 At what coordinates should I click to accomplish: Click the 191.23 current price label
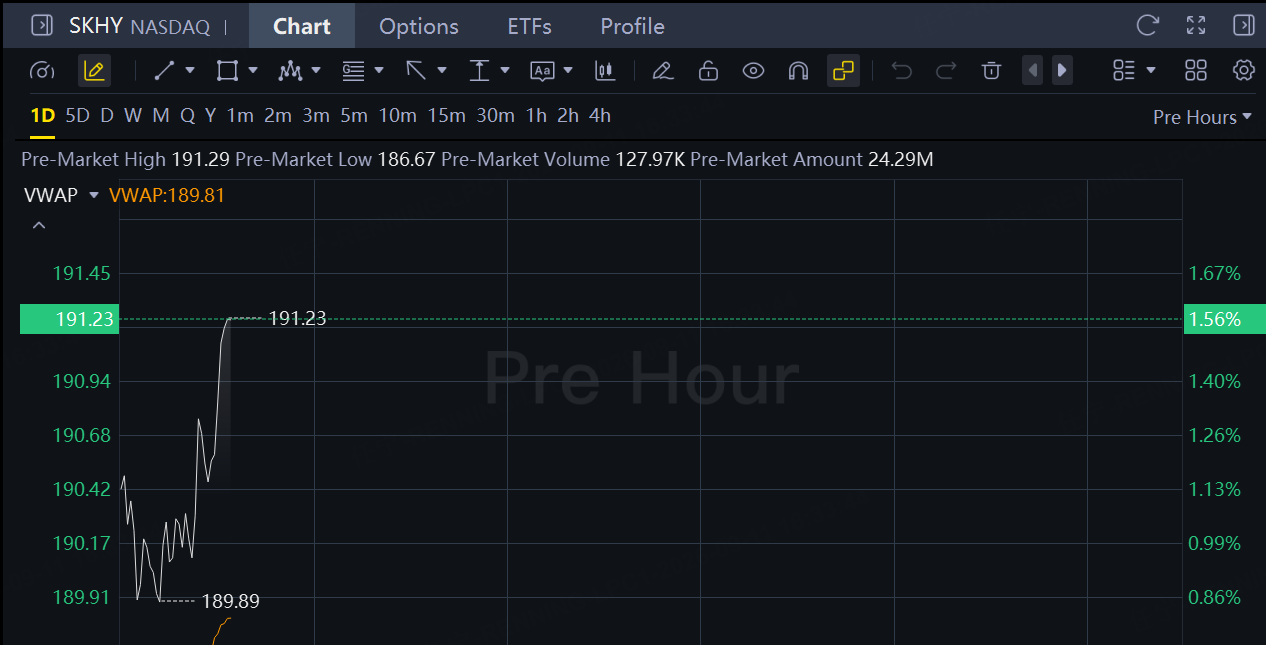click(69, 319)
